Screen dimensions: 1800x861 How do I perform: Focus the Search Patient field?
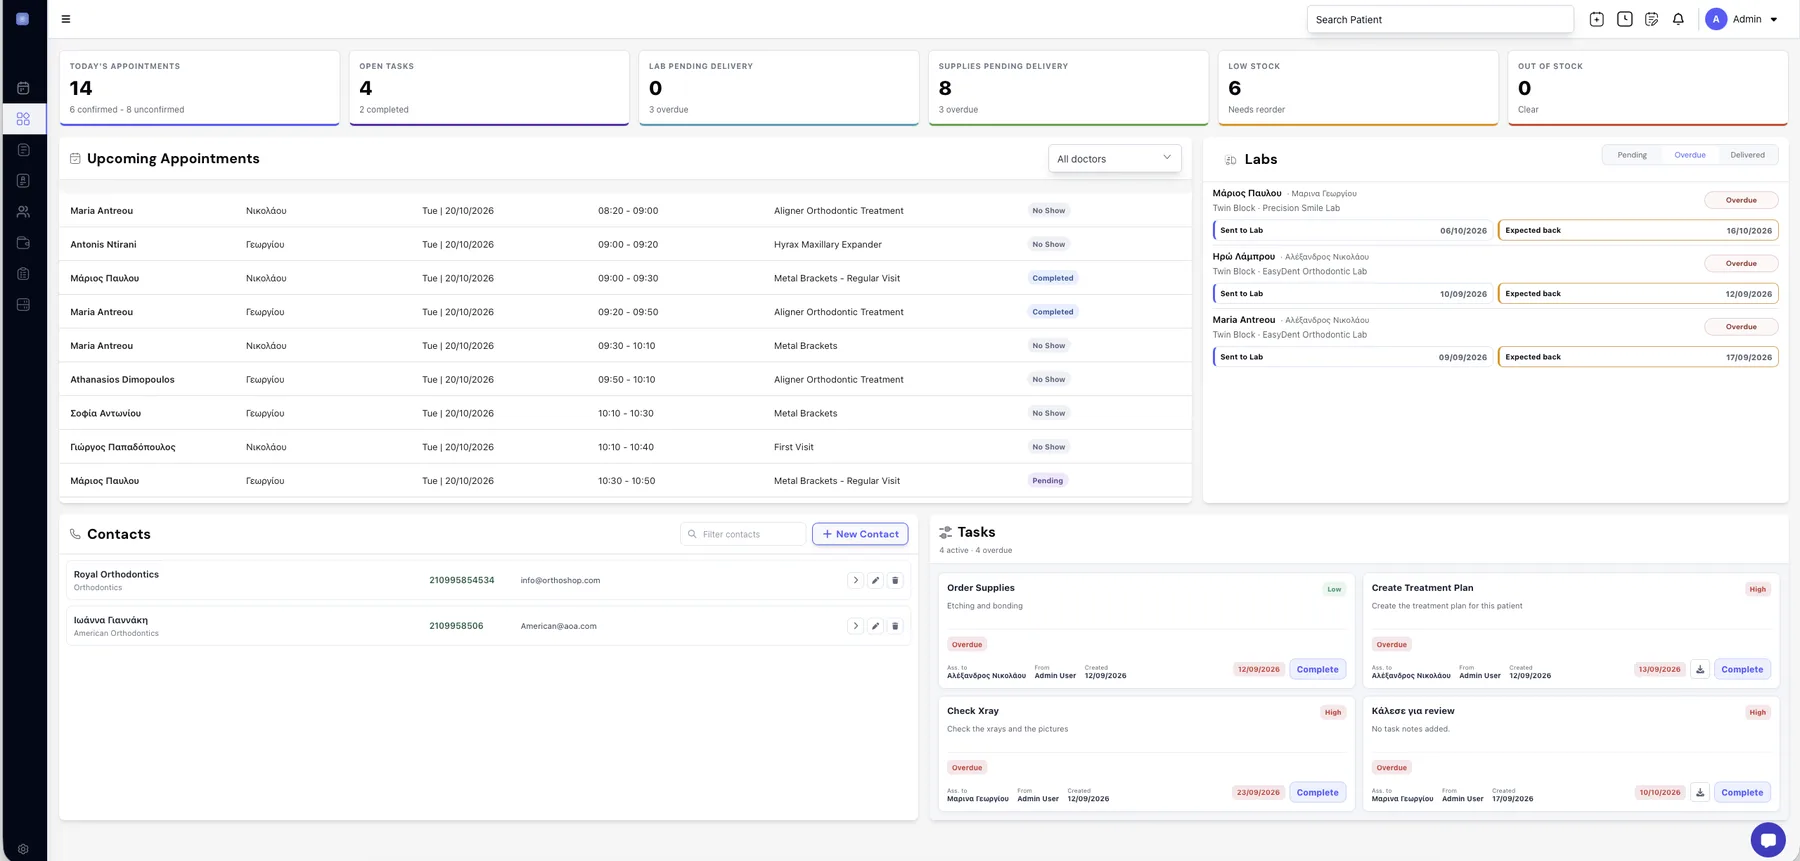pos(1440,20)
